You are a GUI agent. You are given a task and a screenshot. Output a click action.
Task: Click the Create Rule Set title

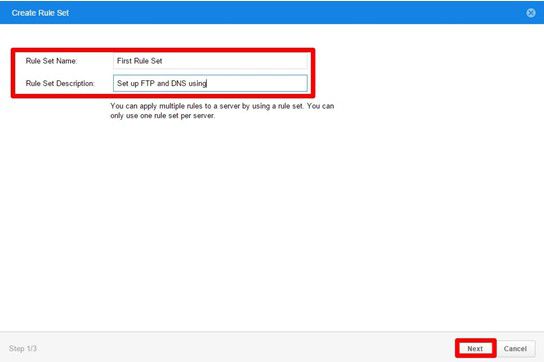click(x=40, y=13)
